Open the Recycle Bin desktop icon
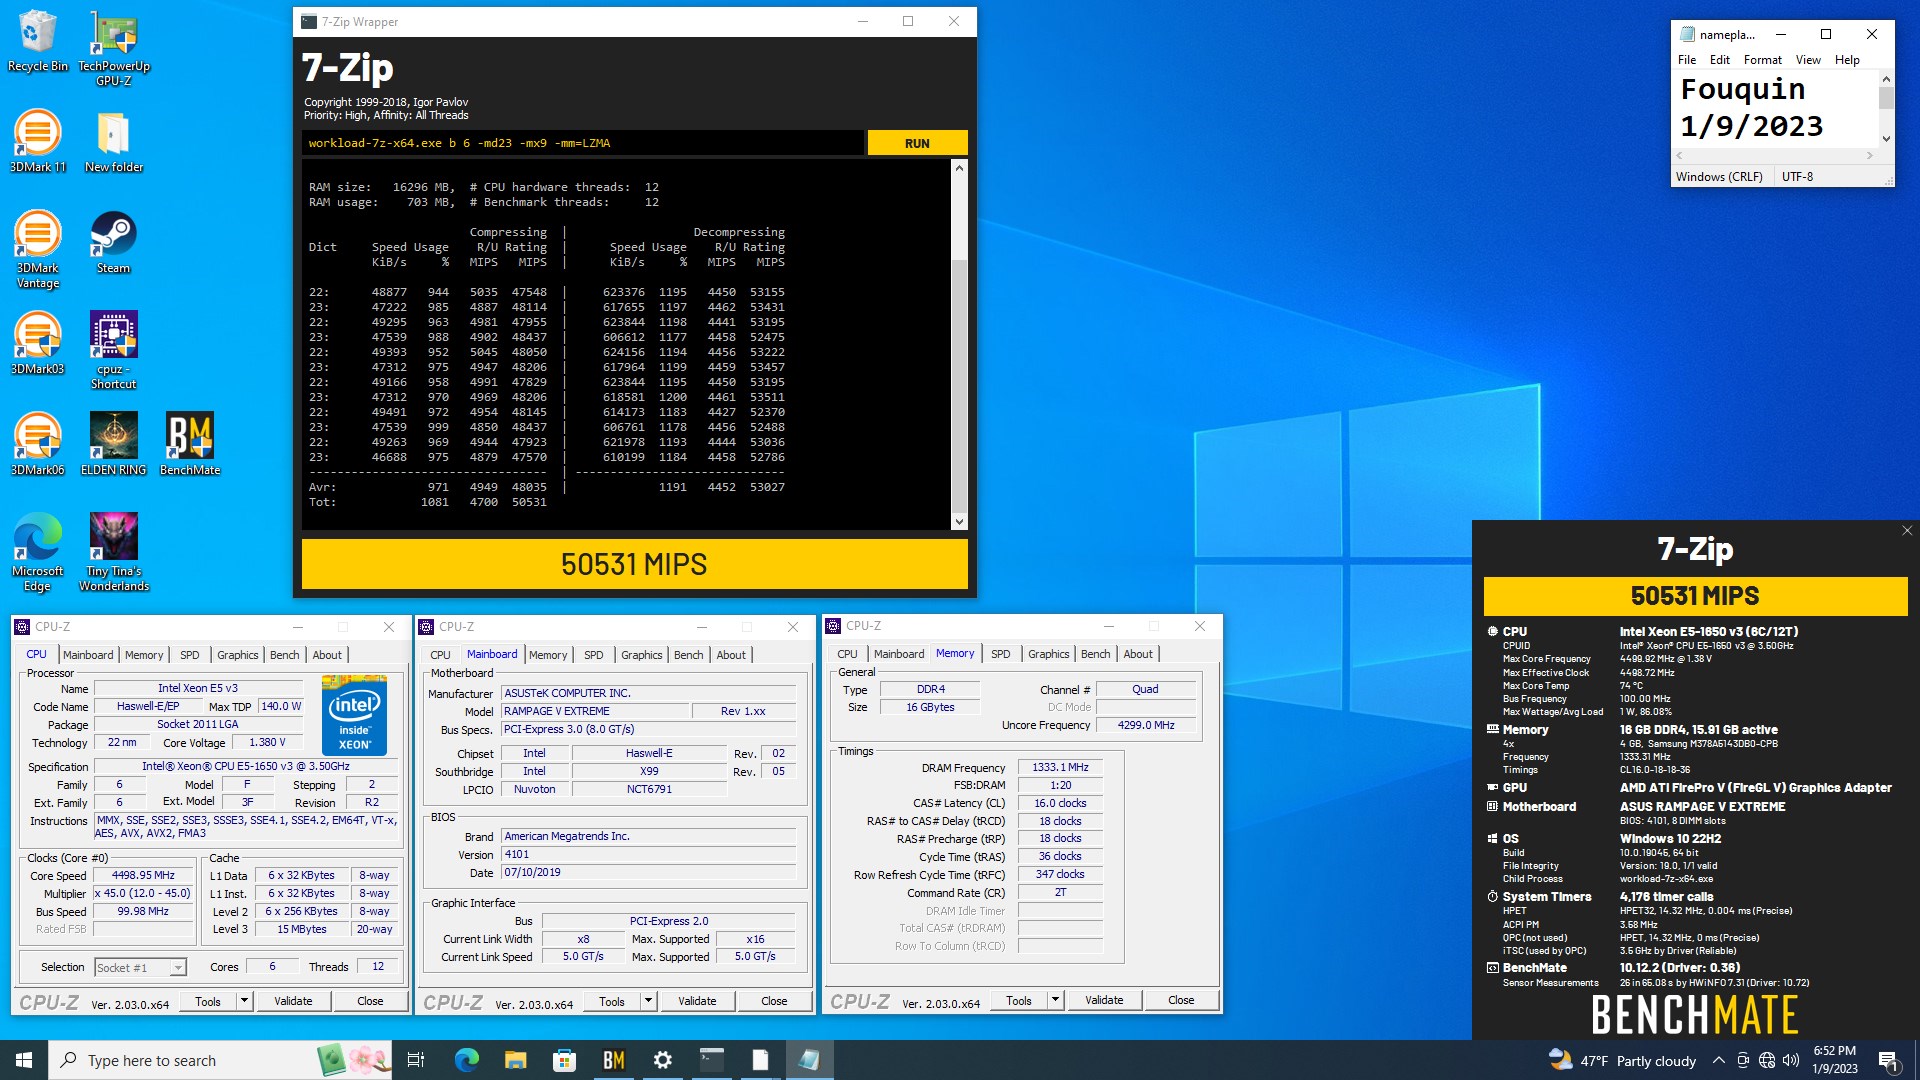The image size is (1920, 1080). [37, 40]
